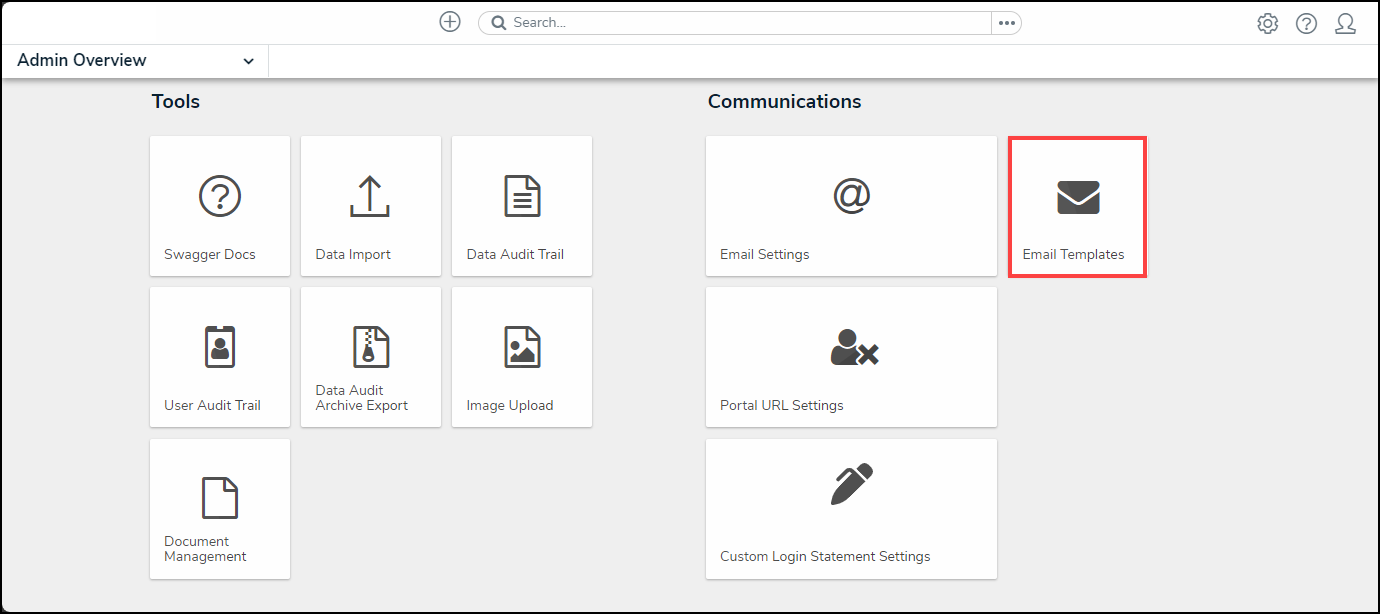Open Custom Login Statement Settings tile

(x=851, y=508)
